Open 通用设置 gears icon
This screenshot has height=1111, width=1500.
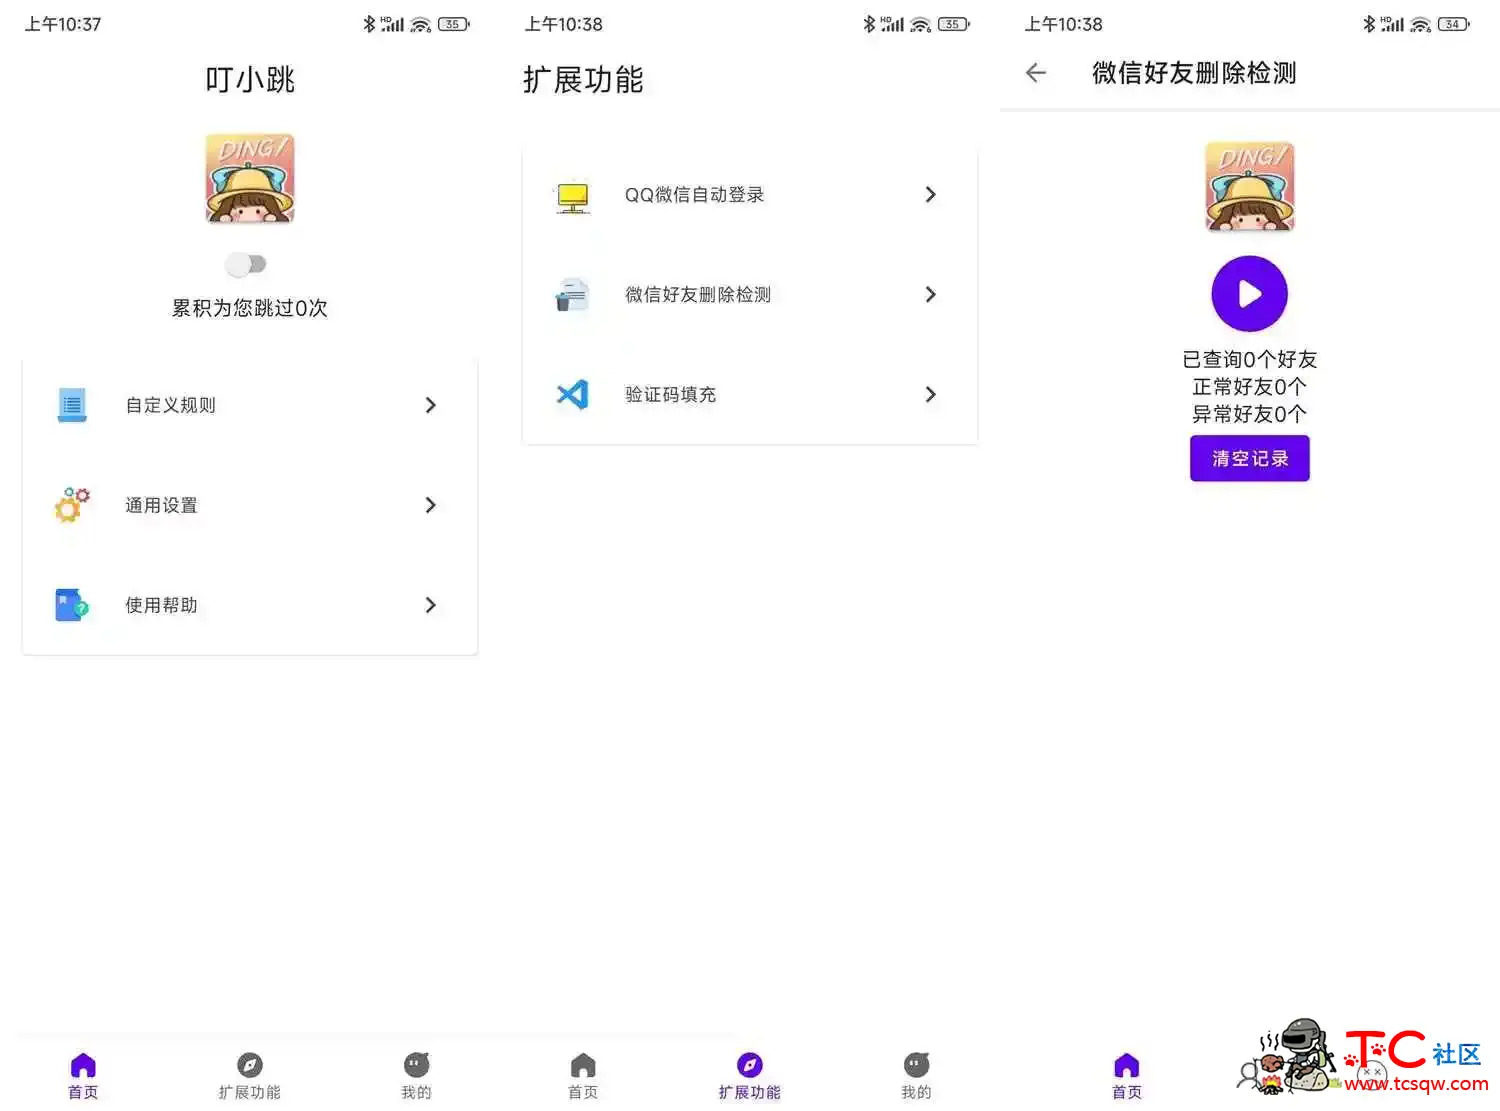(72, 505)
